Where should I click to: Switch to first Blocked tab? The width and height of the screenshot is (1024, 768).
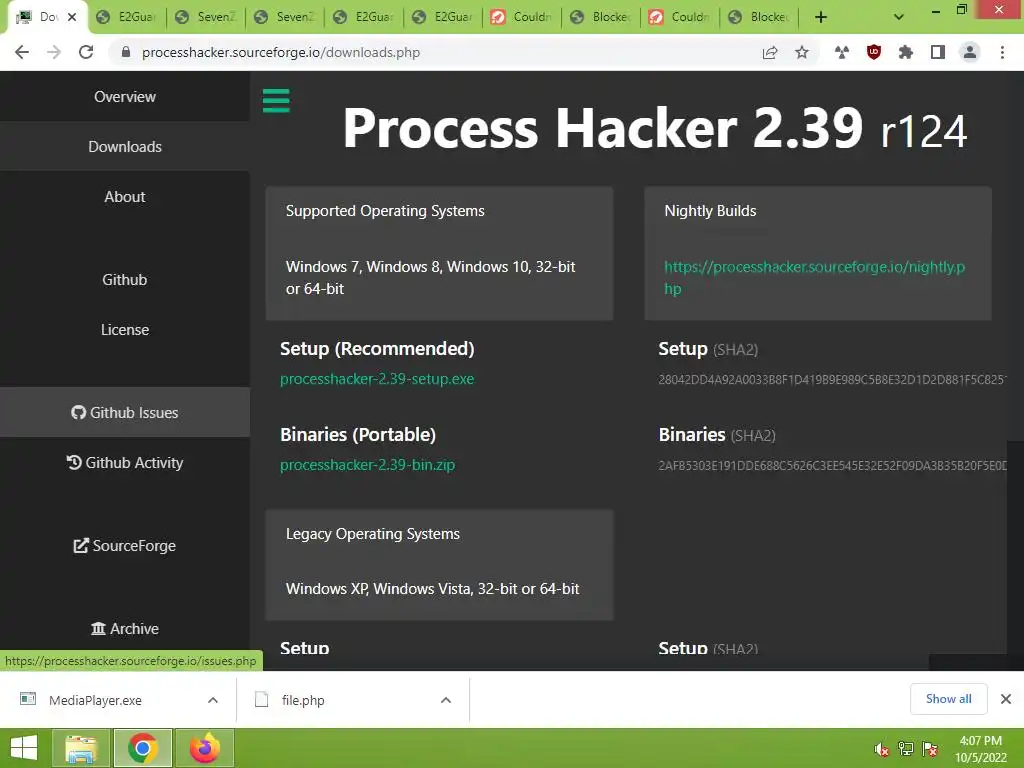click(601, 17)
